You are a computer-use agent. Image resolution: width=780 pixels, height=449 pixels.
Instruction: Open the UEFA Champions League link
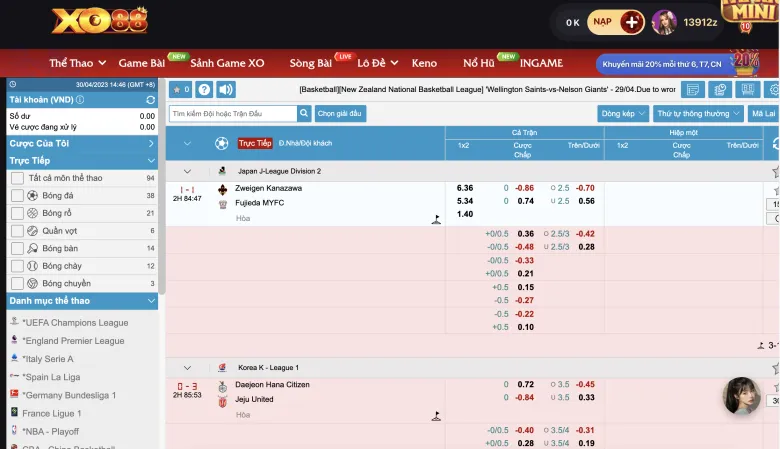tap(76, 323)
